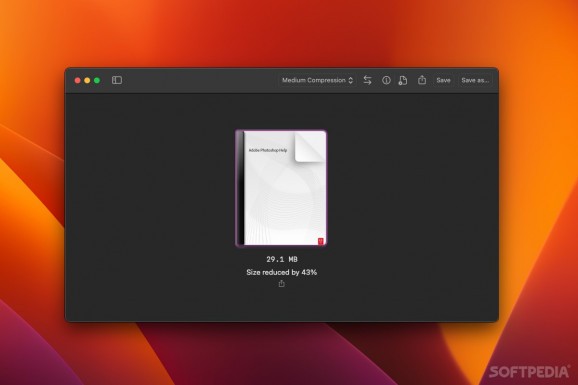Toggle the sidebar panel icon

pyautogui.click(x=117, y=80)
